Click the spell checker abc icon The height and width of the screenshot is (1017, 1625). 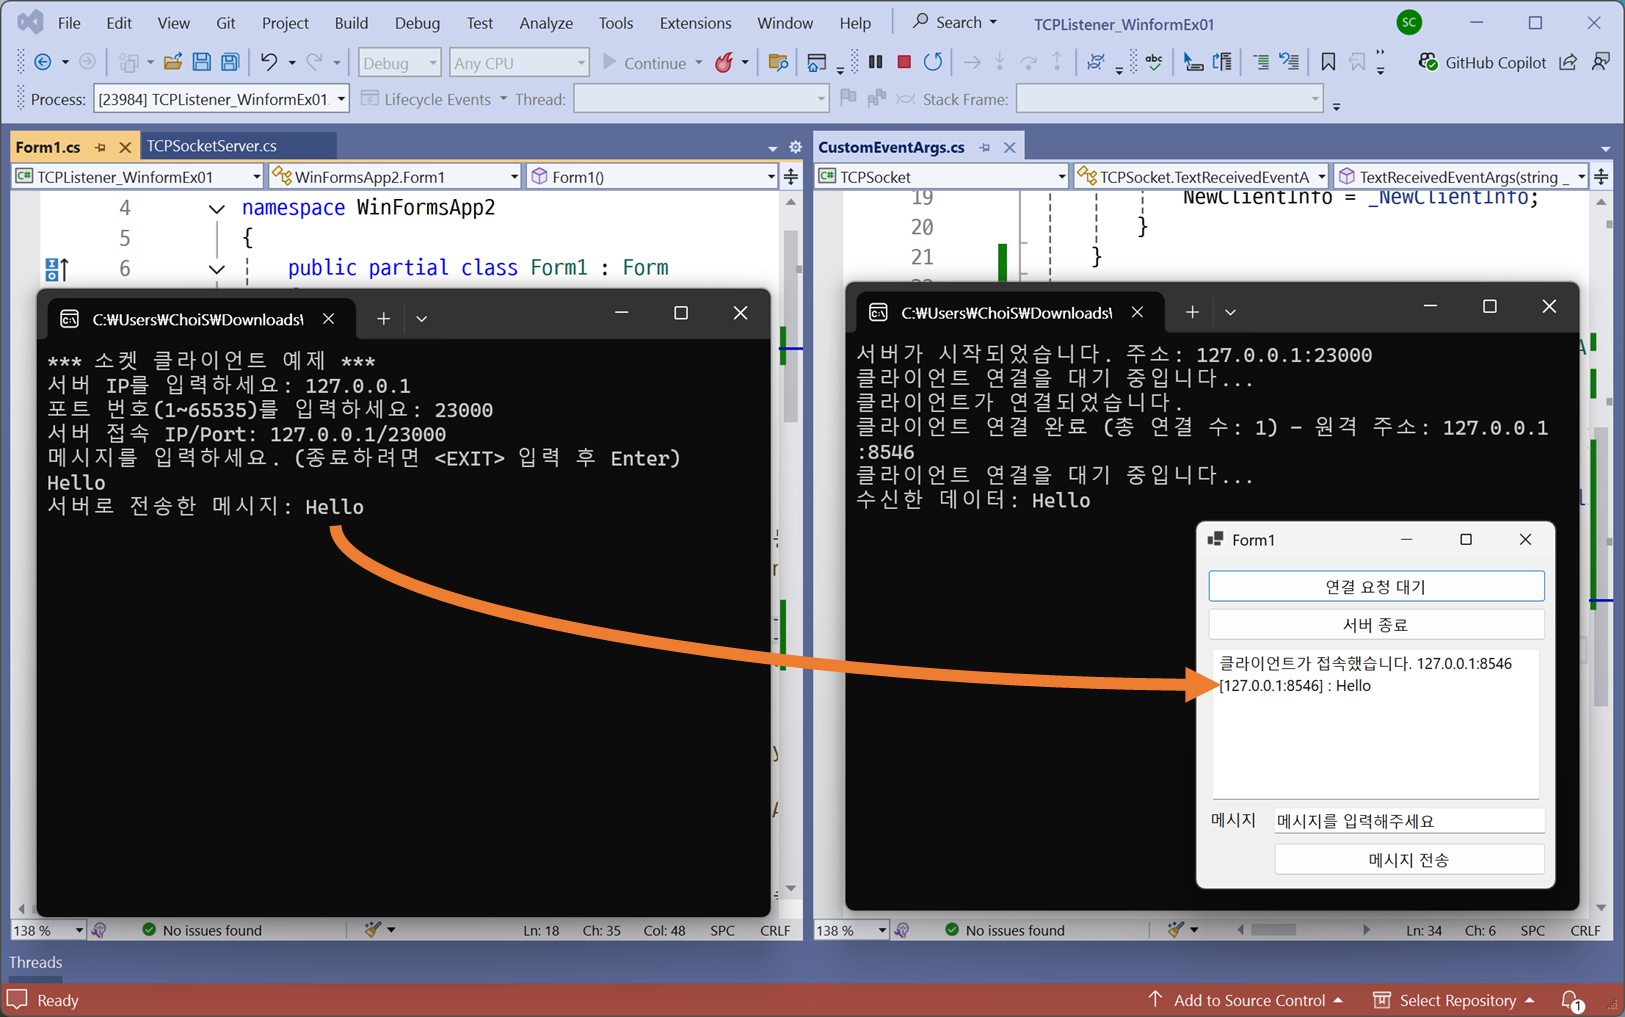[1154, 62]
